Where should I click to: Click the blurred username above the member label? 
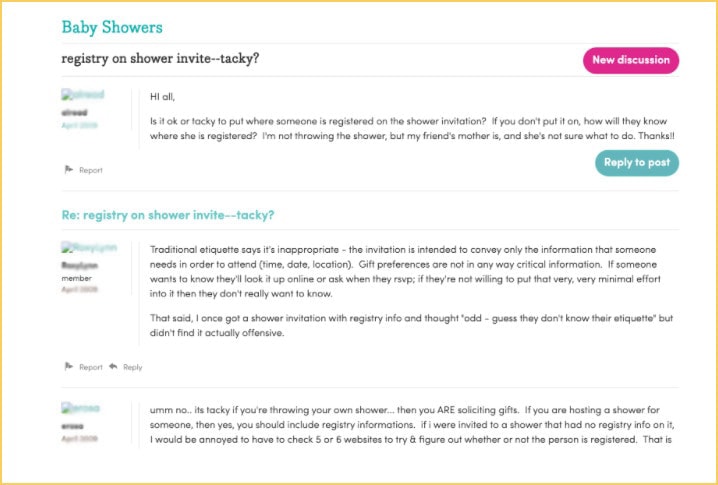click(80, 266)
